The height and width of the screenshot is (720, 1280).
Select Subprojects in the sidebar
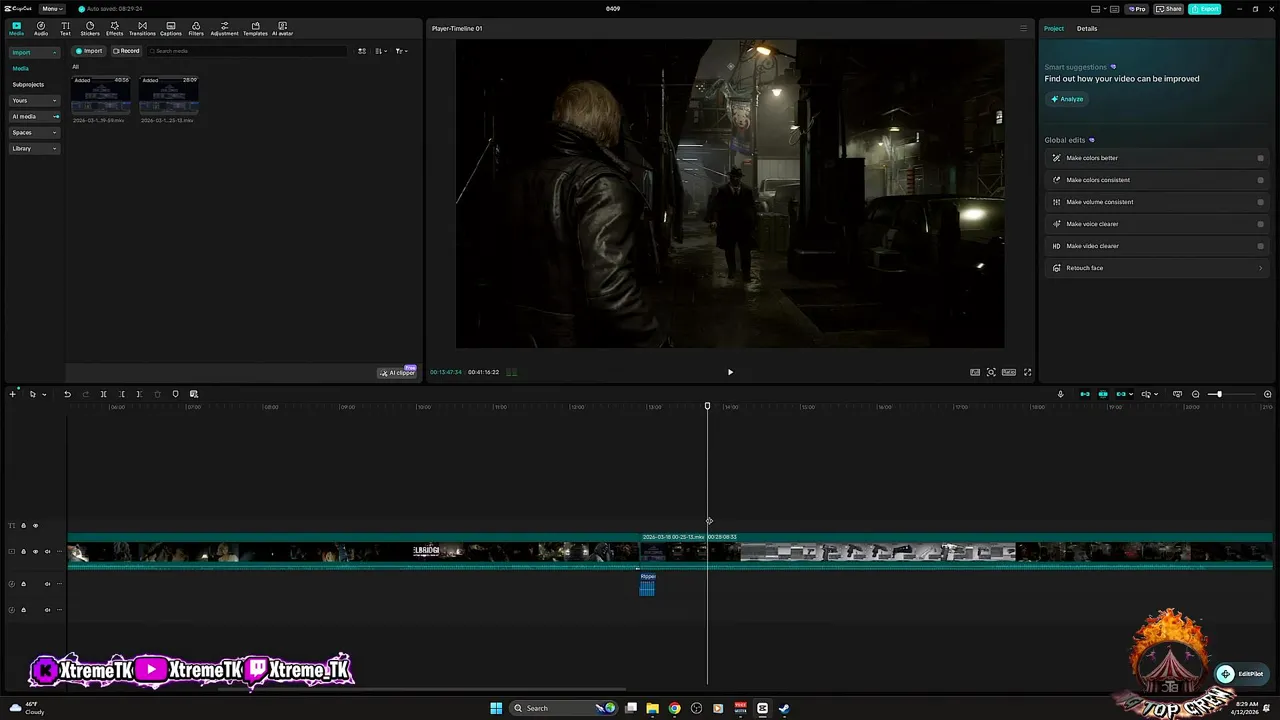coord(28,84)
